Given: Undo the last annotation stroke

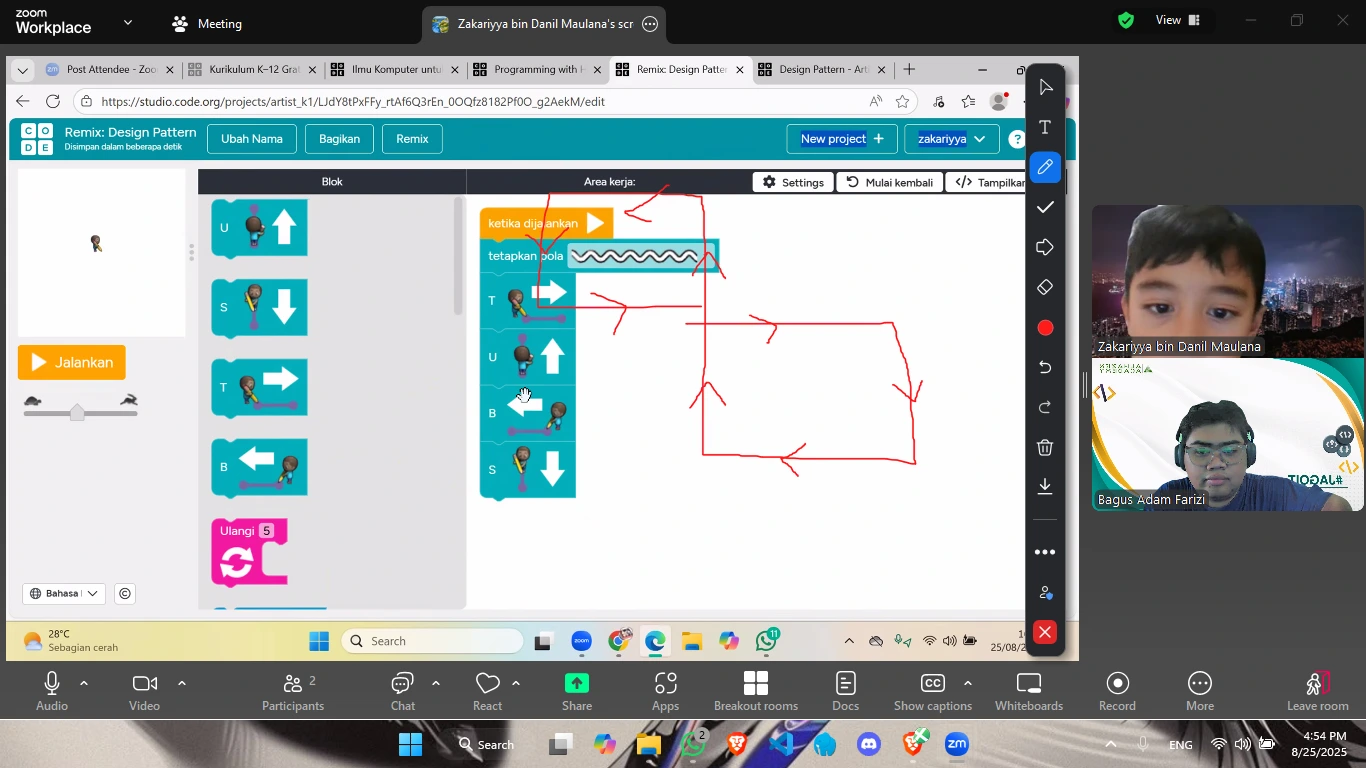Looking at the screenshot, I should pyautogui.click(x=1044, y=367).
